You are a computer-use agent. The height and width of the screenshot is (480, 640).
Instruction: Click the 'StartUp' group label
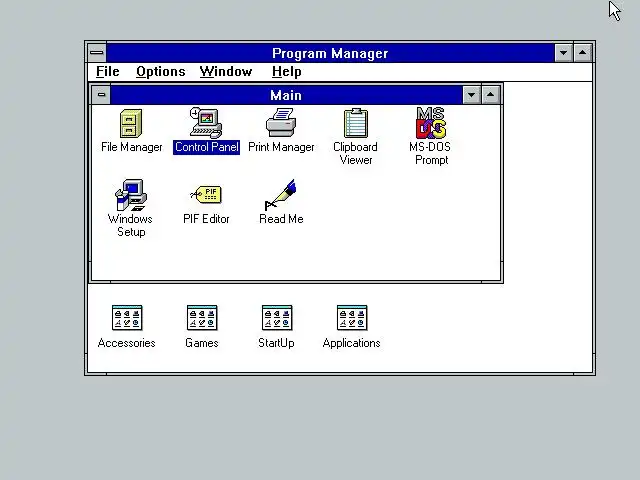[276, 343]
